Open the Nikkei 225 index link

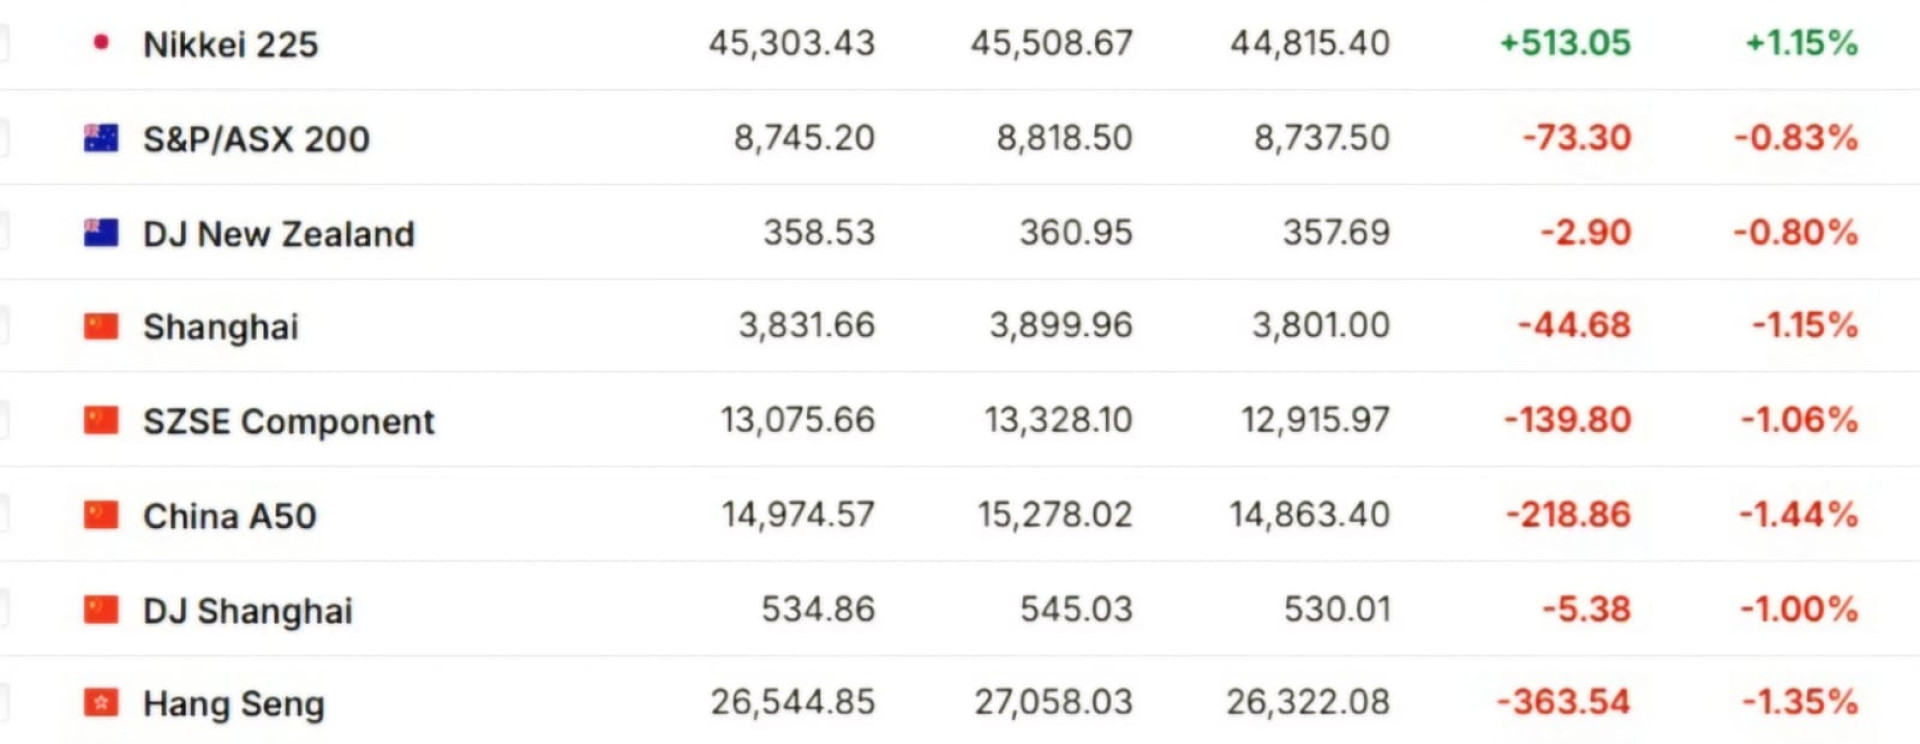click(230, 44)
